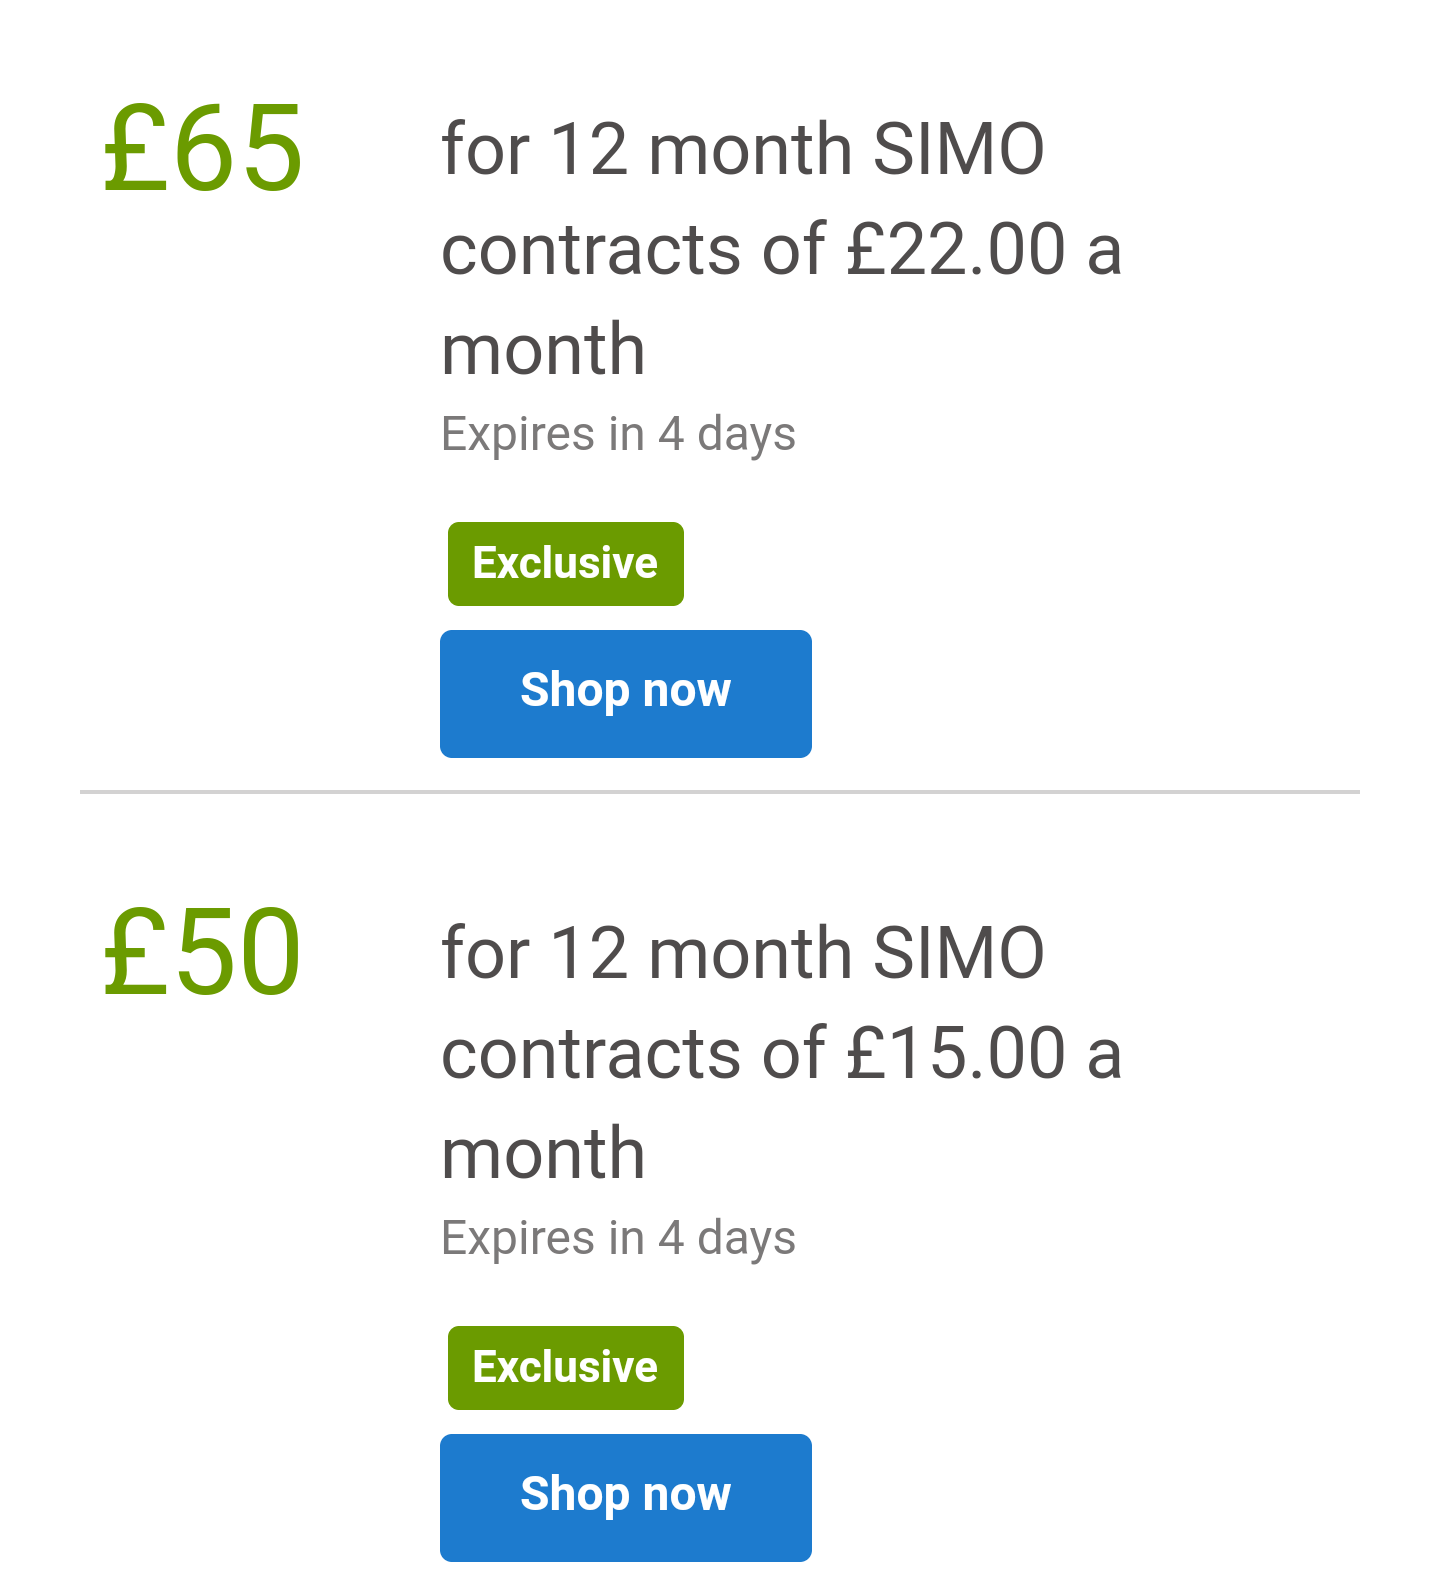Viewport: 1440px width, 1585px height.
Task: Click the word SIMO in the £50 offer
Action: pos(958,953)
